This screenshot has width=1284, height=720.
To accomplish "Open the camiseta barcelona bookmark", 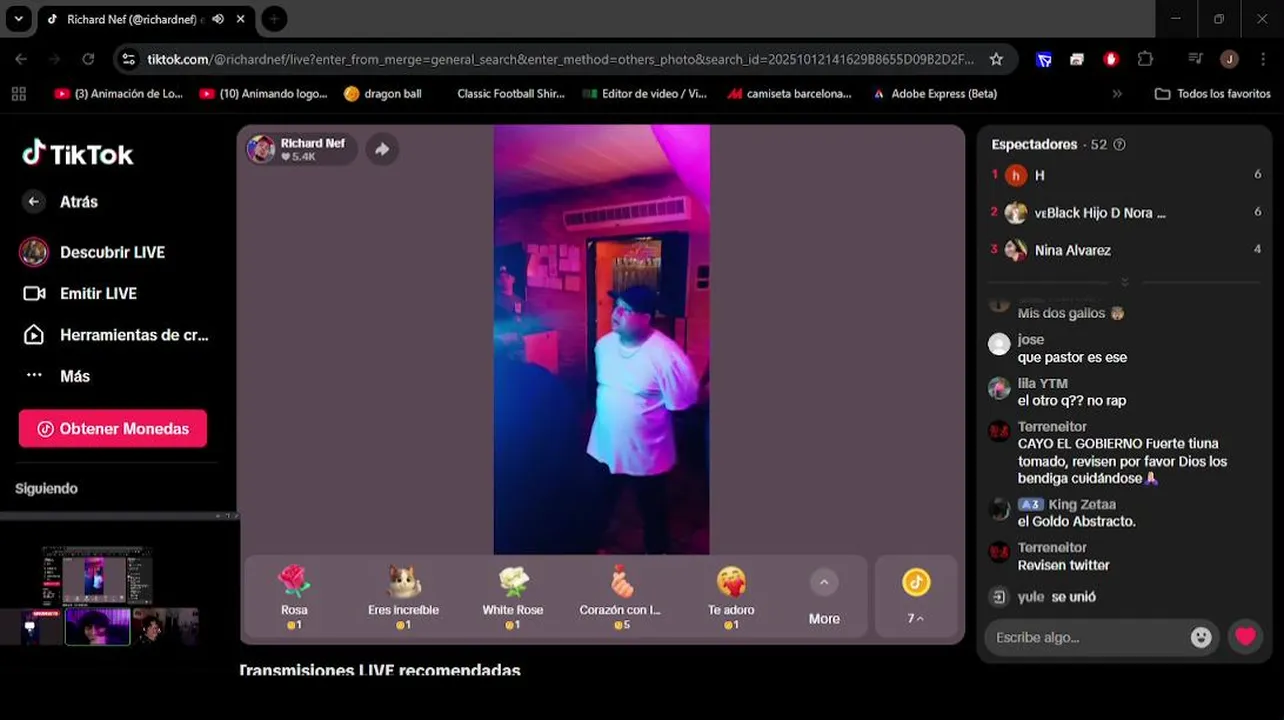I will [x=790, y=94].
